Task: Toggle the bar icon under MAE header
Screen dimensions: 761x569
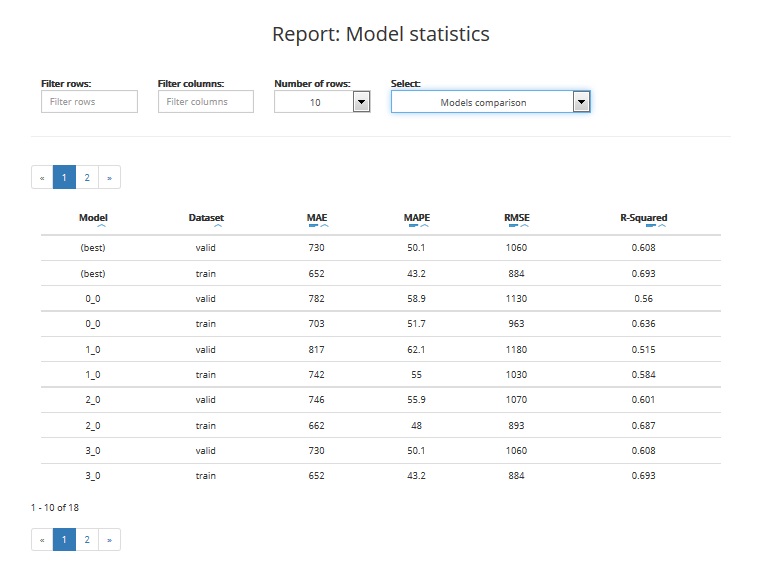Action: coord(312,228)
